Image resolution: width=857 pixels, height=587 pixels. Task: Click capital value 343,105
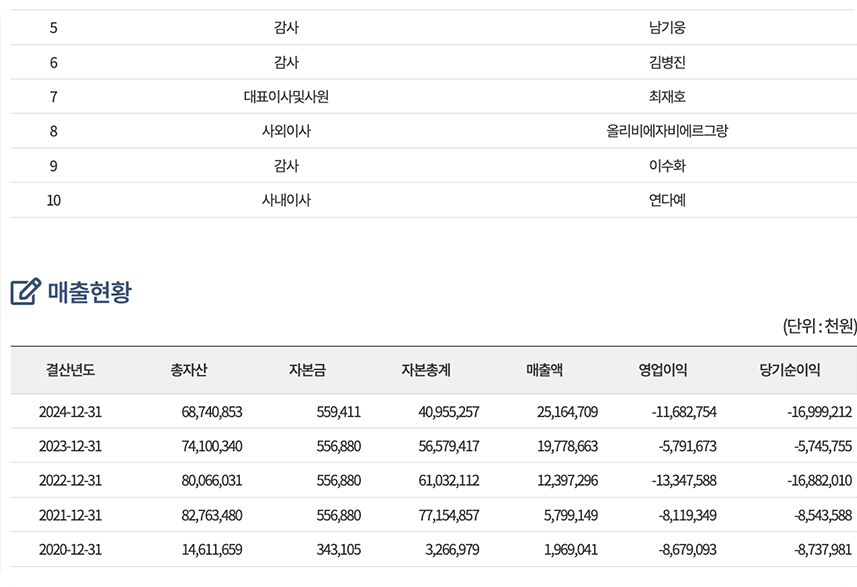point(339,549)
